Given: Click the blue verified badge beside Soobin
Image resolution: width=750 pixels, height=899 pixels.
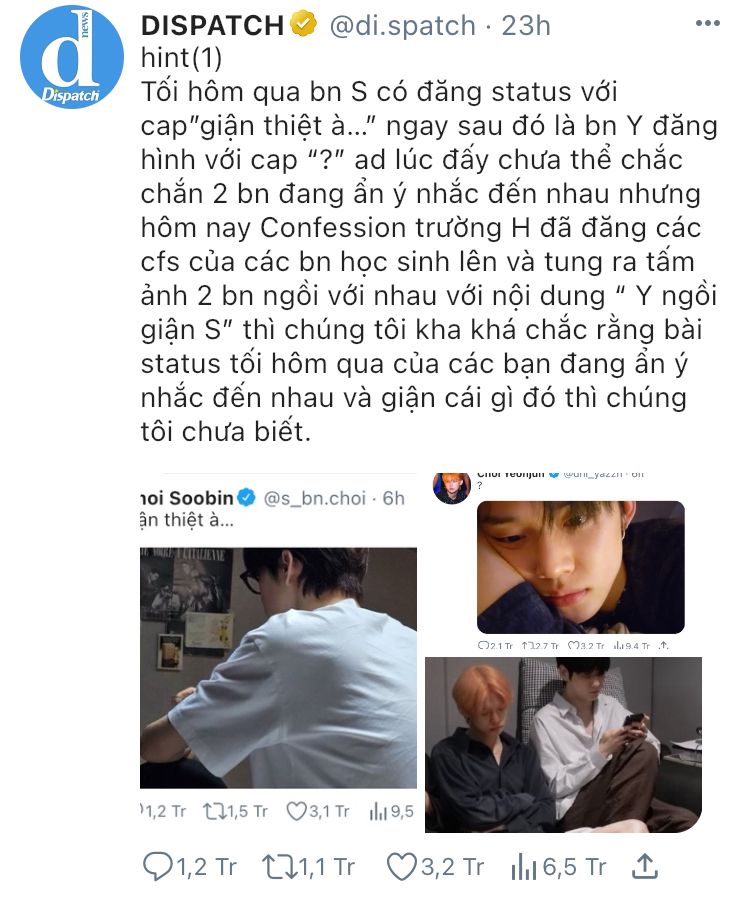Looking at the screenshot, I should tap(247, 498).
